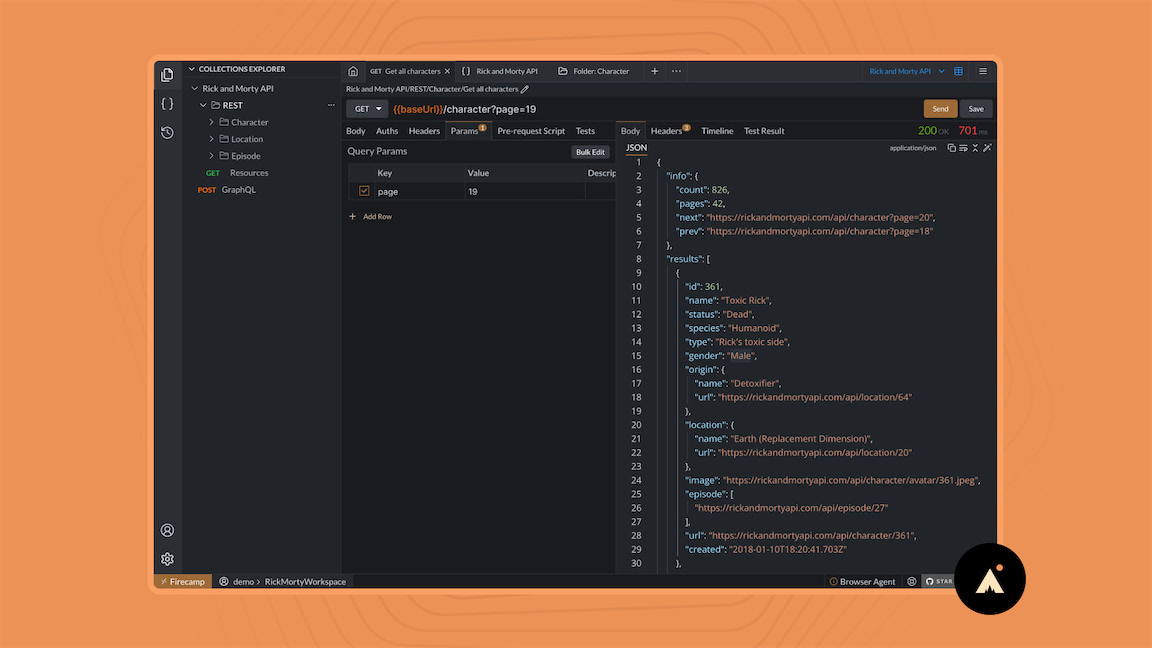Open the Rick and Morty API environment dropdown
Viewport: 1152px width, 648px height.
[907, 71]
